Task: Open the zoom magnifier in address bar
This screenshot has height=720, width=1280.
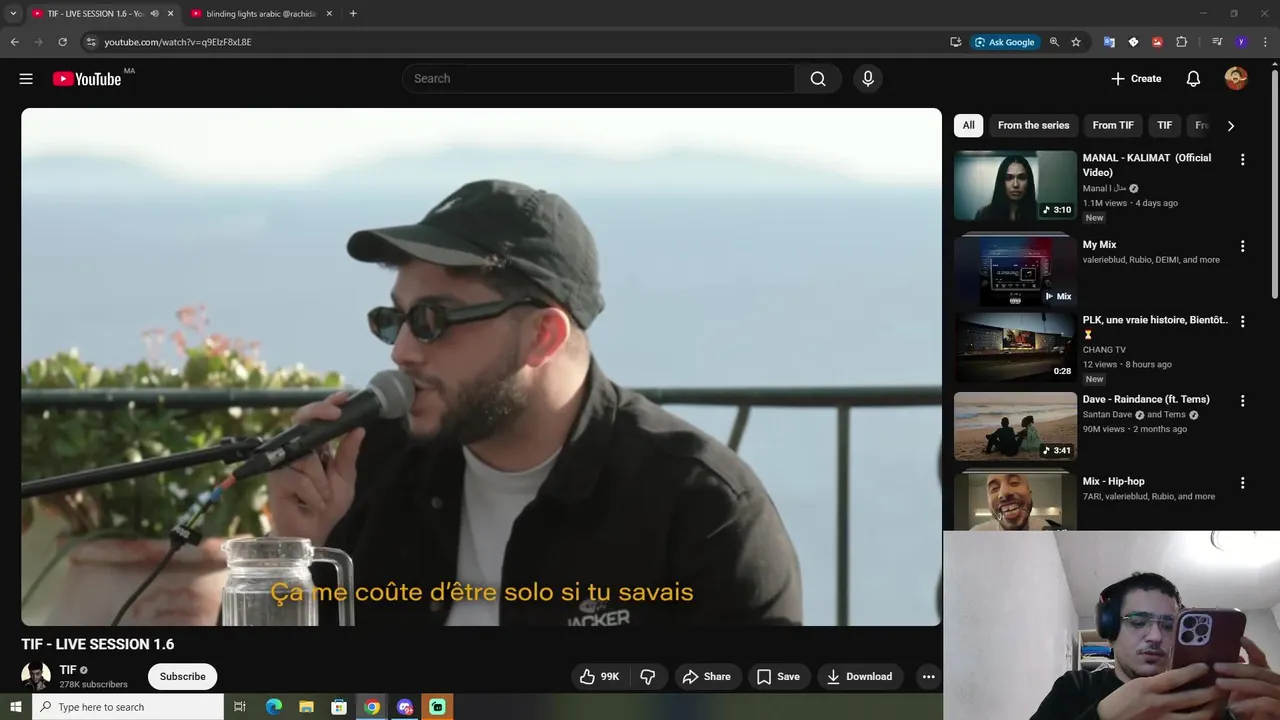Action: pos(1054,42)
